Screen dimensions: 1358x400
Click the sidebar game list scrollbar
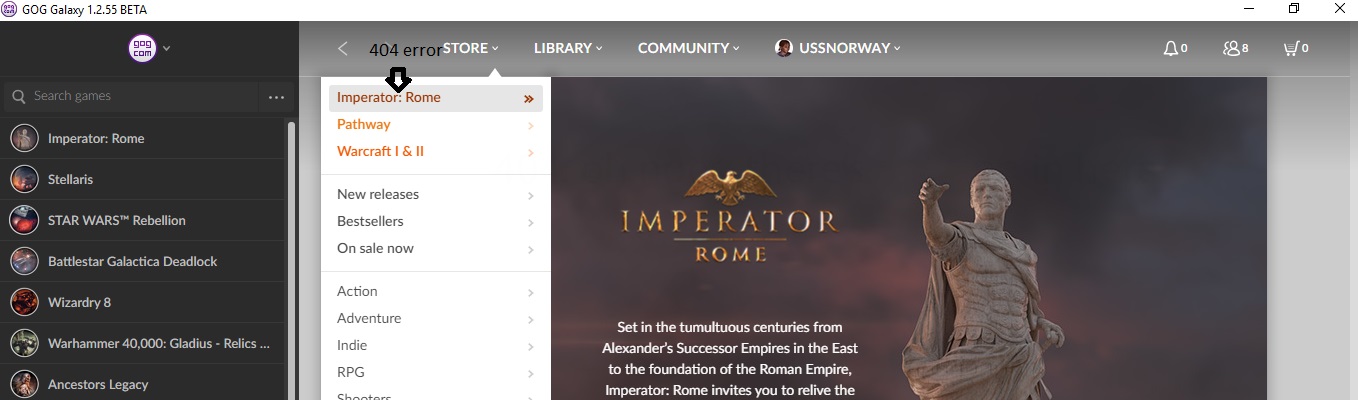pos(291,260)
